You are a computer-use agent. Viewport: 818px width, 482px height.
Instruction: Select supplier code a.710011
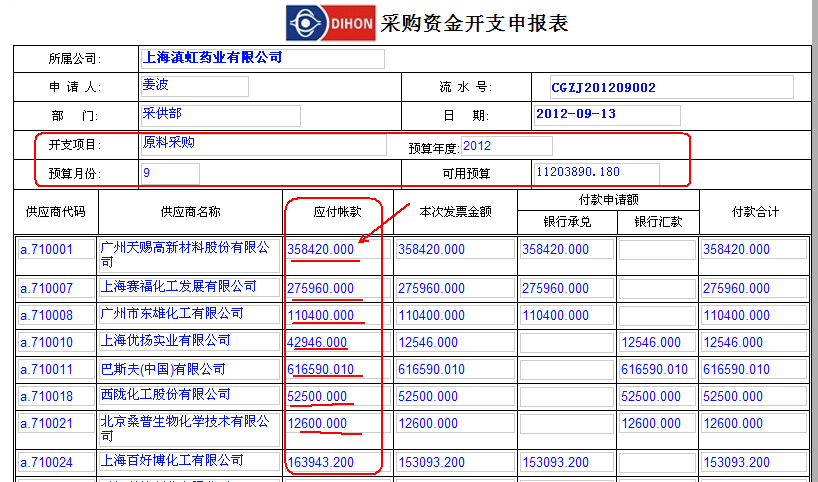[56, 370]
